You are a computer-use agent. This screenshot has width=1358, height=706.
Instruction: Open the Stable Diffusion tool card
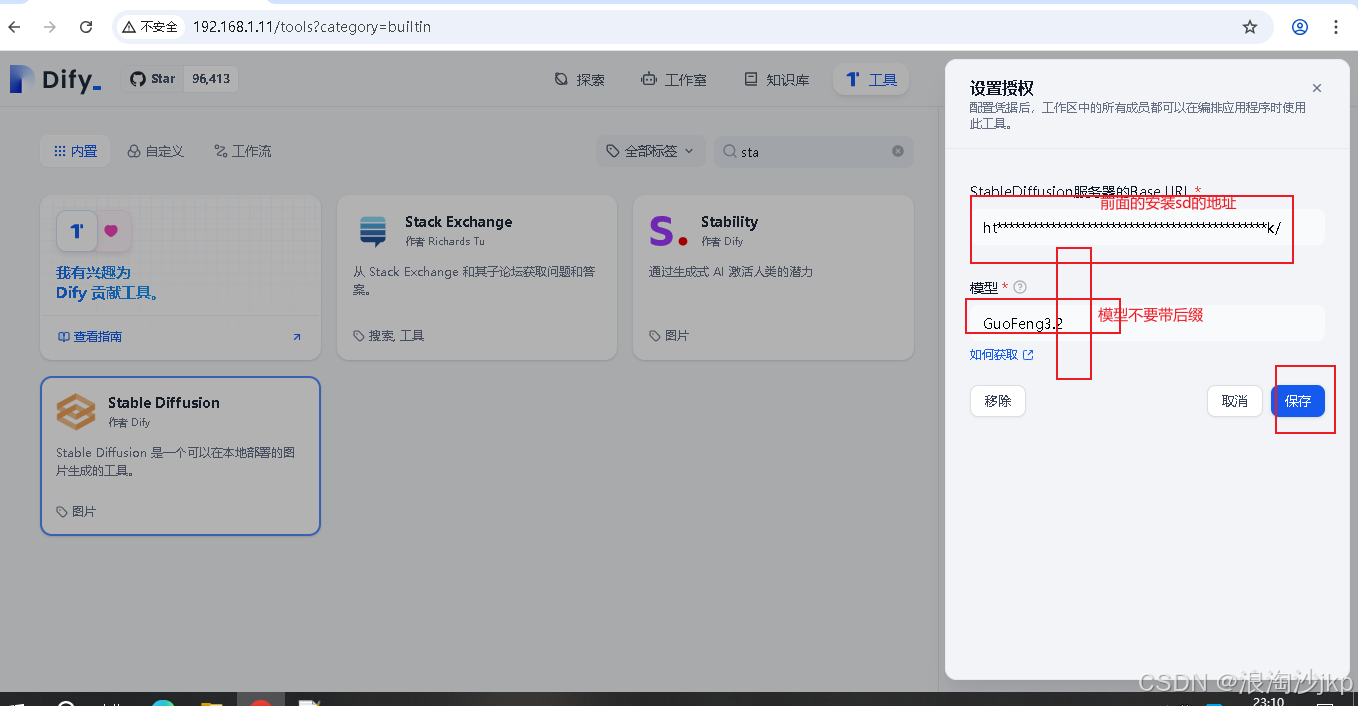coord(180,456)
